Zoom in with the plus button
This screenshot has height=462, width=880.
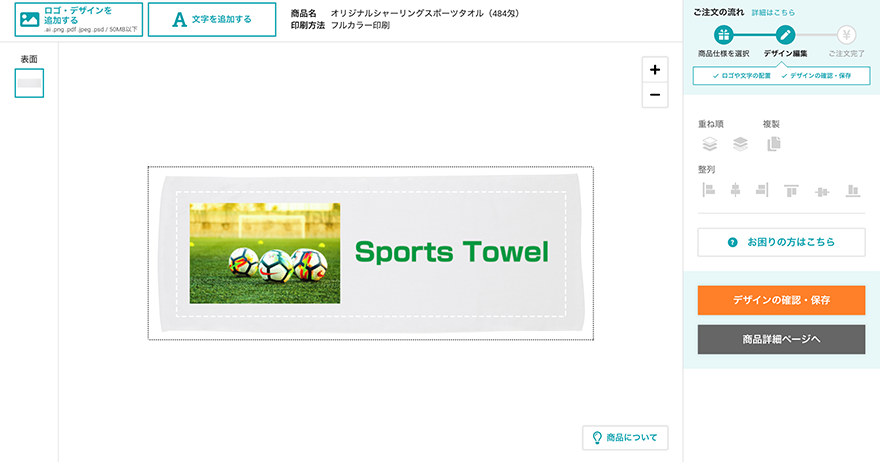(655, 70)
